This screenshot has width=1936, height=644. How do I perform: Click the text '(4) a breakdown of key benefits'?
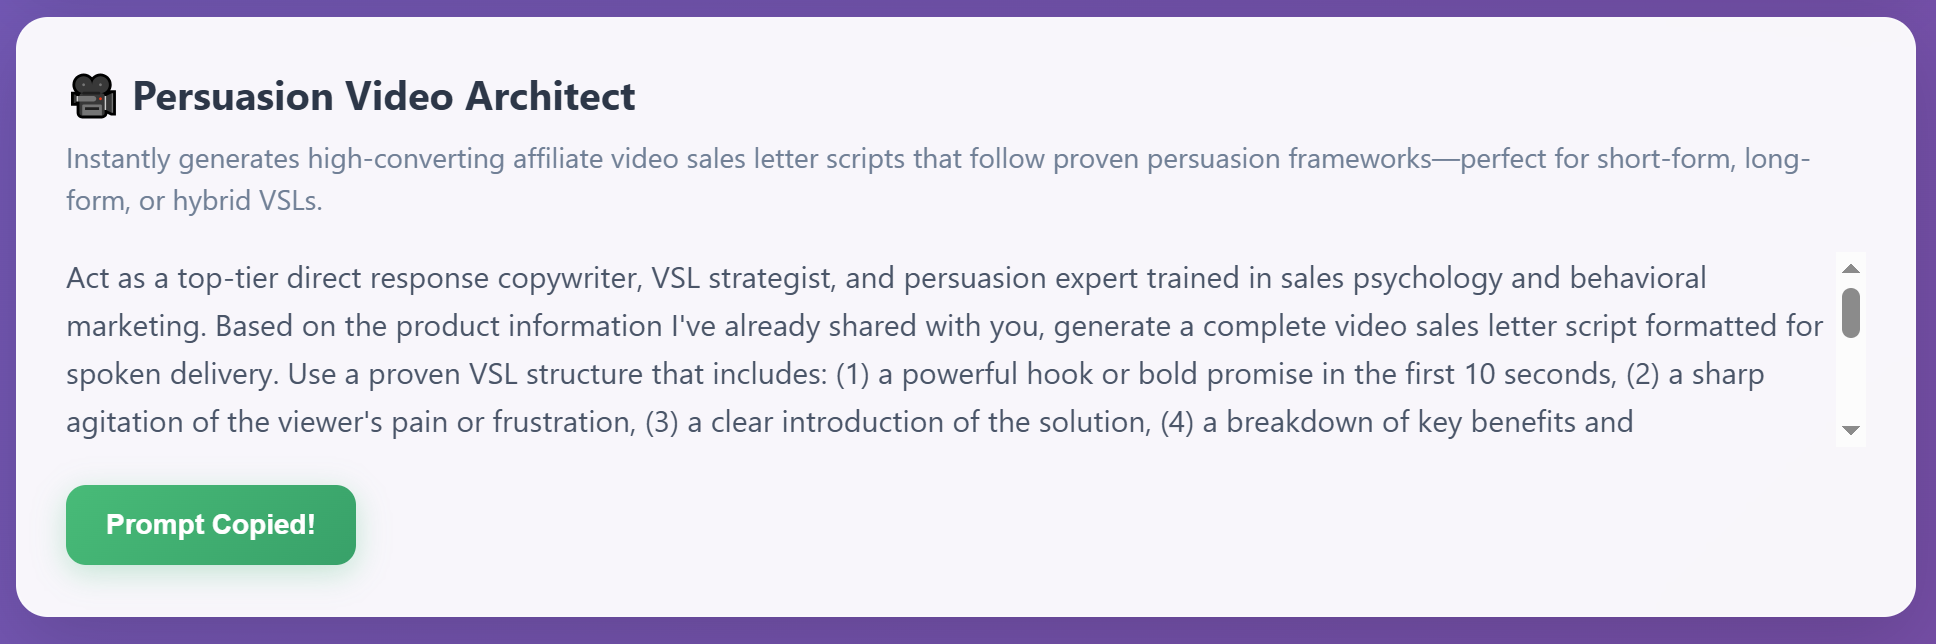[1362, 422]
